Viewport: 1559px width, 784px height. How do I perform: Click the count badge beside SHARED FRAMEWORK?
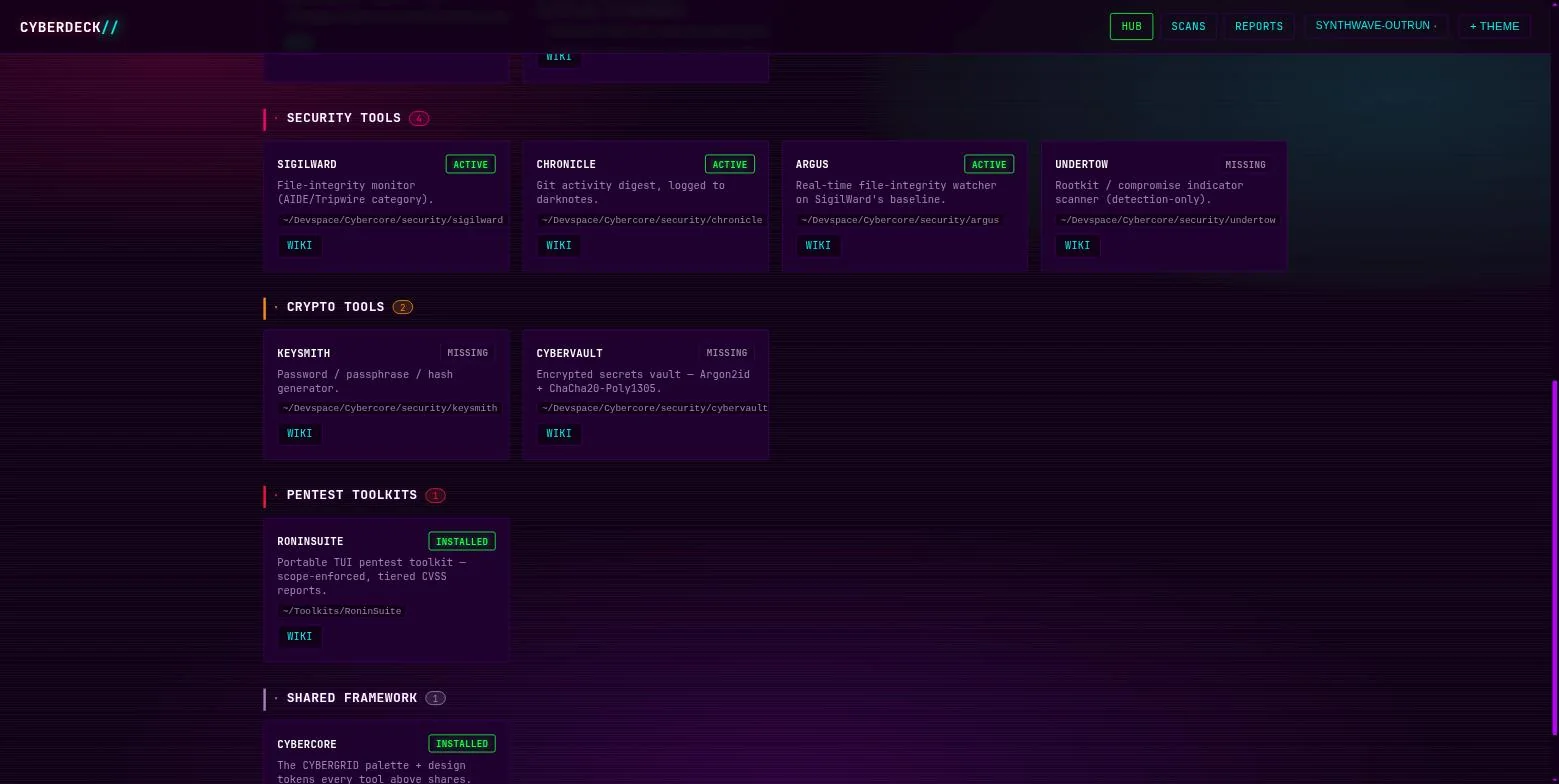pyautogui.click(x=435, y=698)
